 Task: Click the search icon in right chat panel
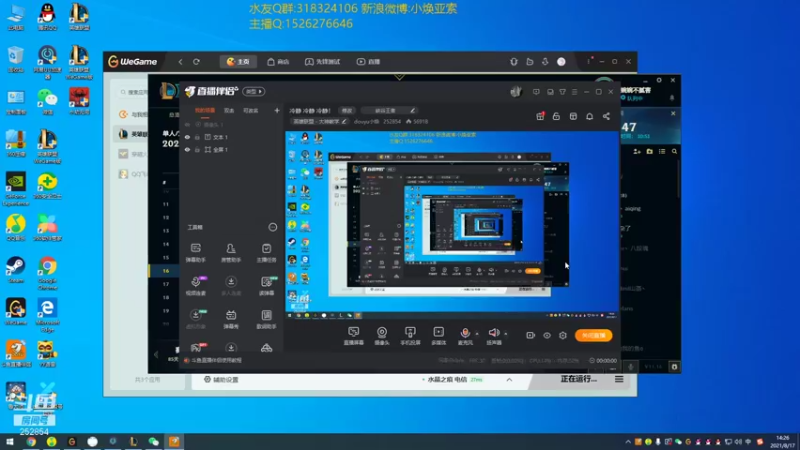(674, 152)
